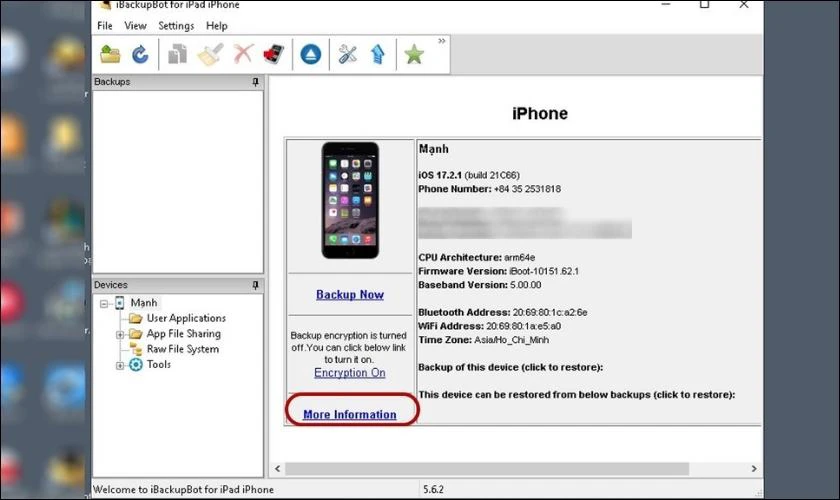Image resolution: width=840 pixels, height=500 pixels.
Task: Select App File Sharing folder
Action: 184,334
